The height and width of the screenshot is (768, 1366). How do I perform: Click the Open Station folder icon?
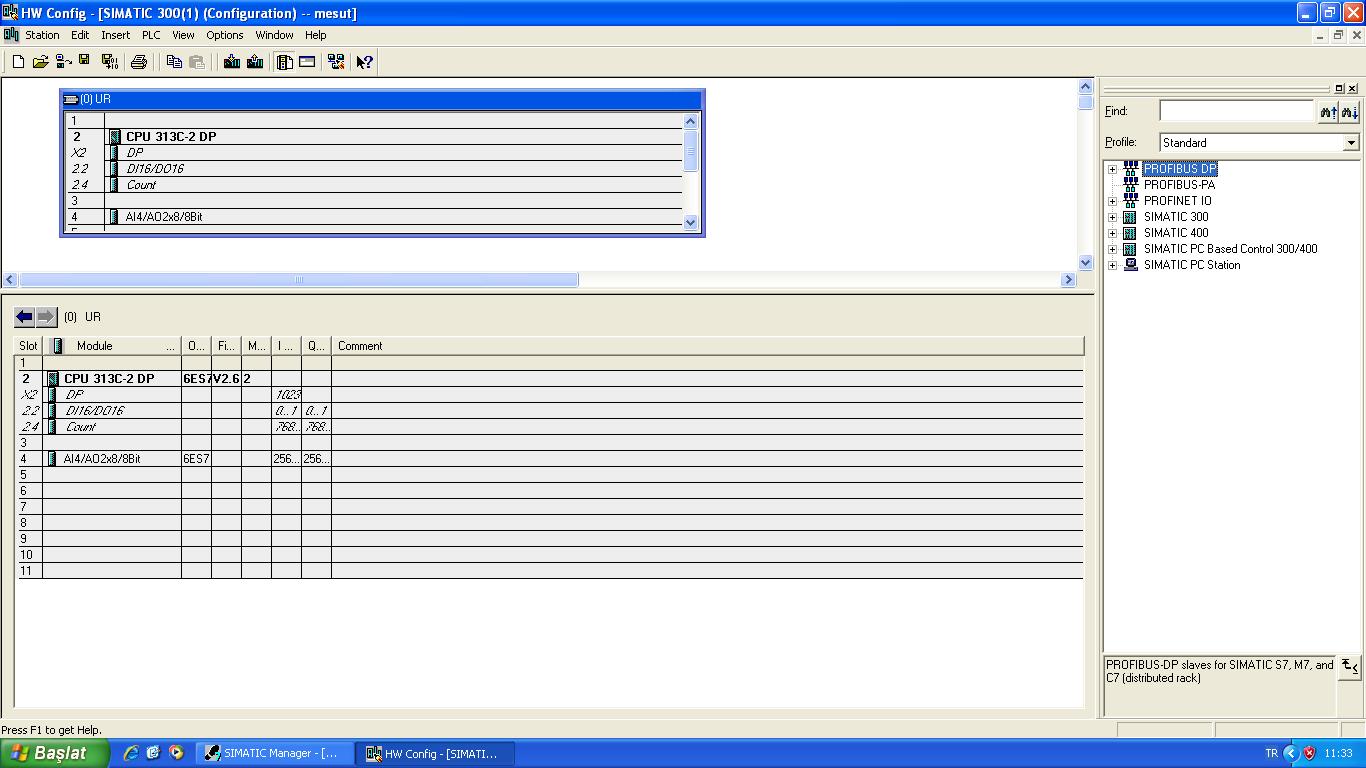click(40, 62)
